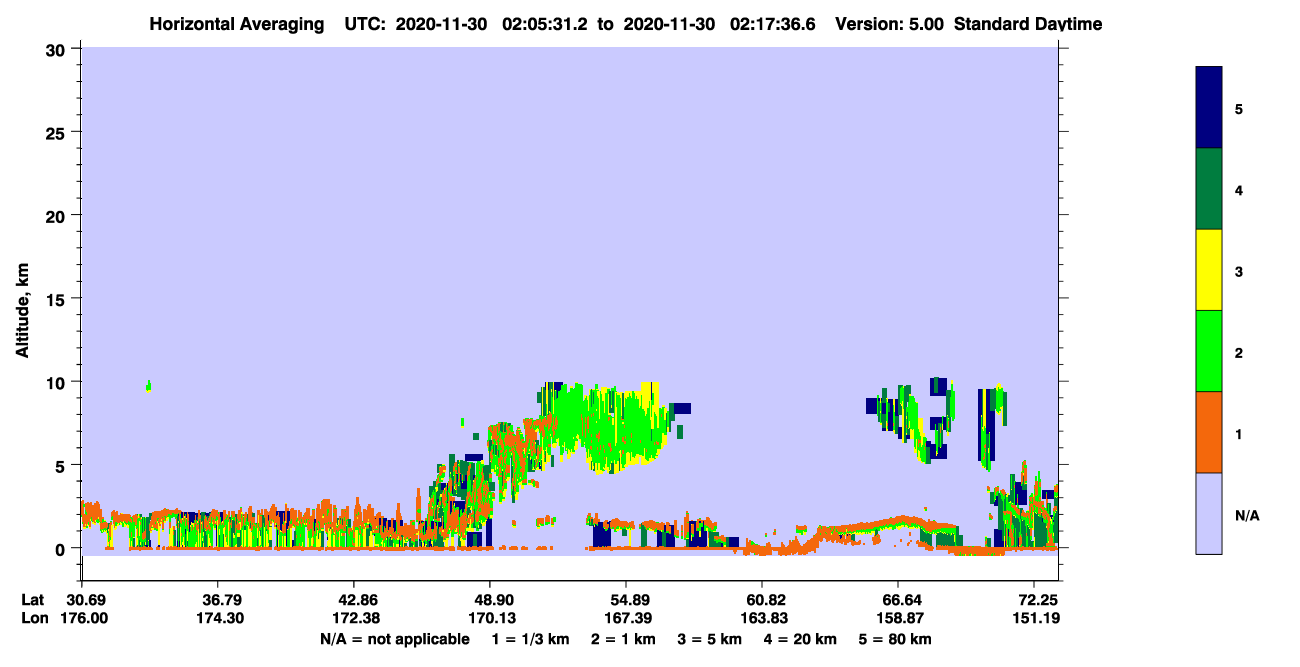
Task: Click the legend text 'N/A = not applicable'
Action: (x=394, y=639)
